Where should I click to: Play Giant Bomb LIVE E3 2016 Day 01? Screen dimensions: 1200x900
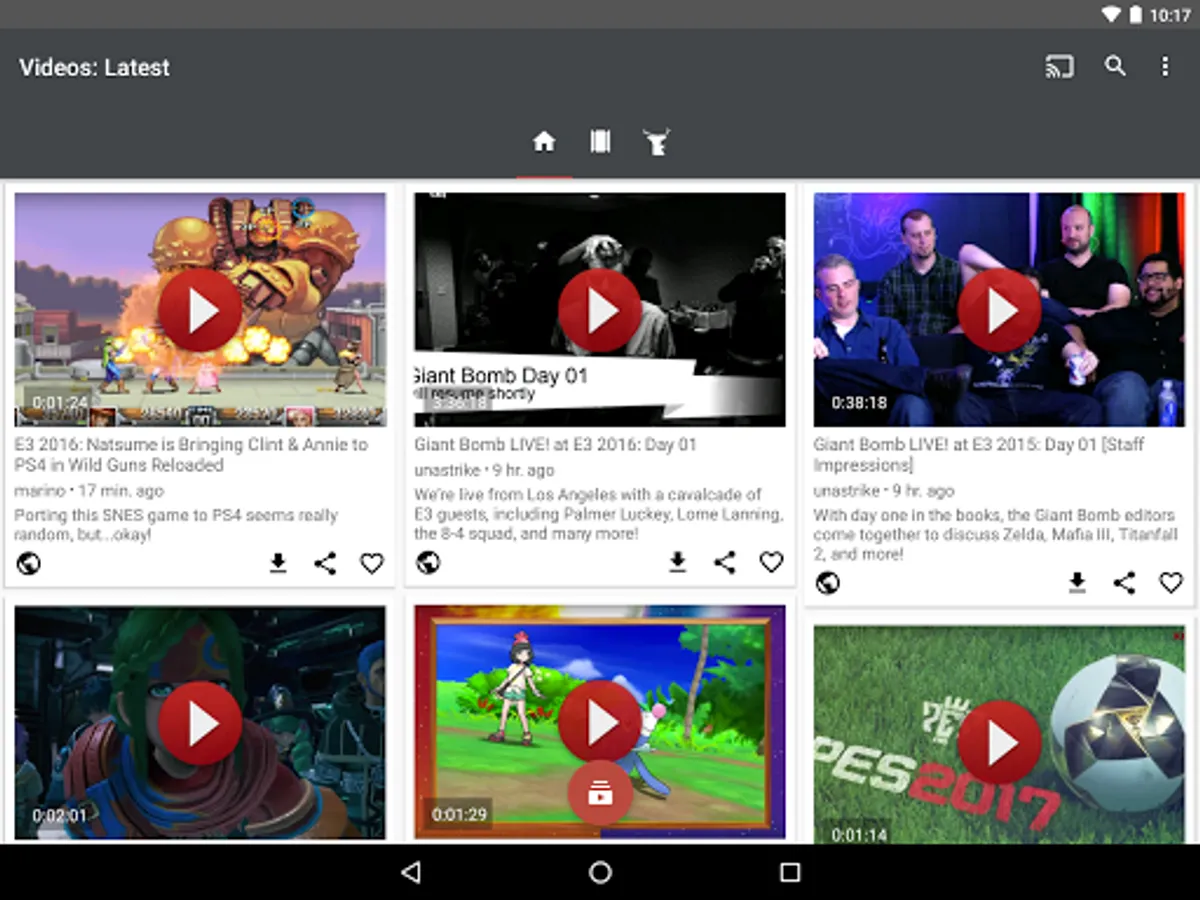(600, 310)
